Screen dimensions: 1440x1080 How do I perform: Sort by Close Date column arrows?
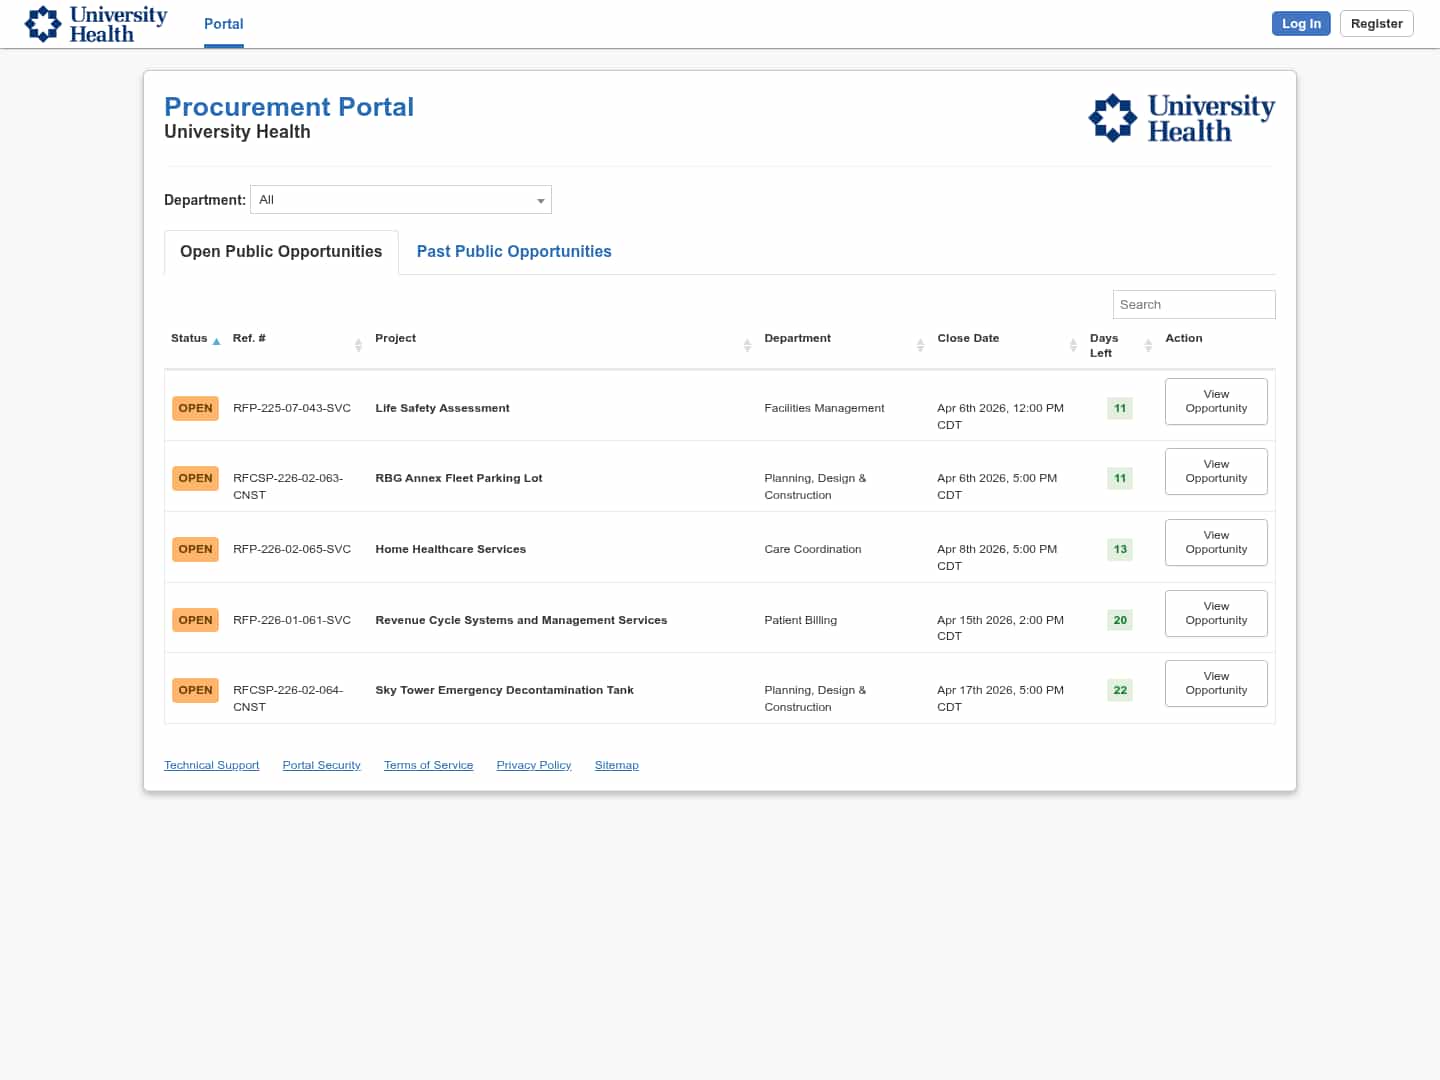[x=1073, y=345]
